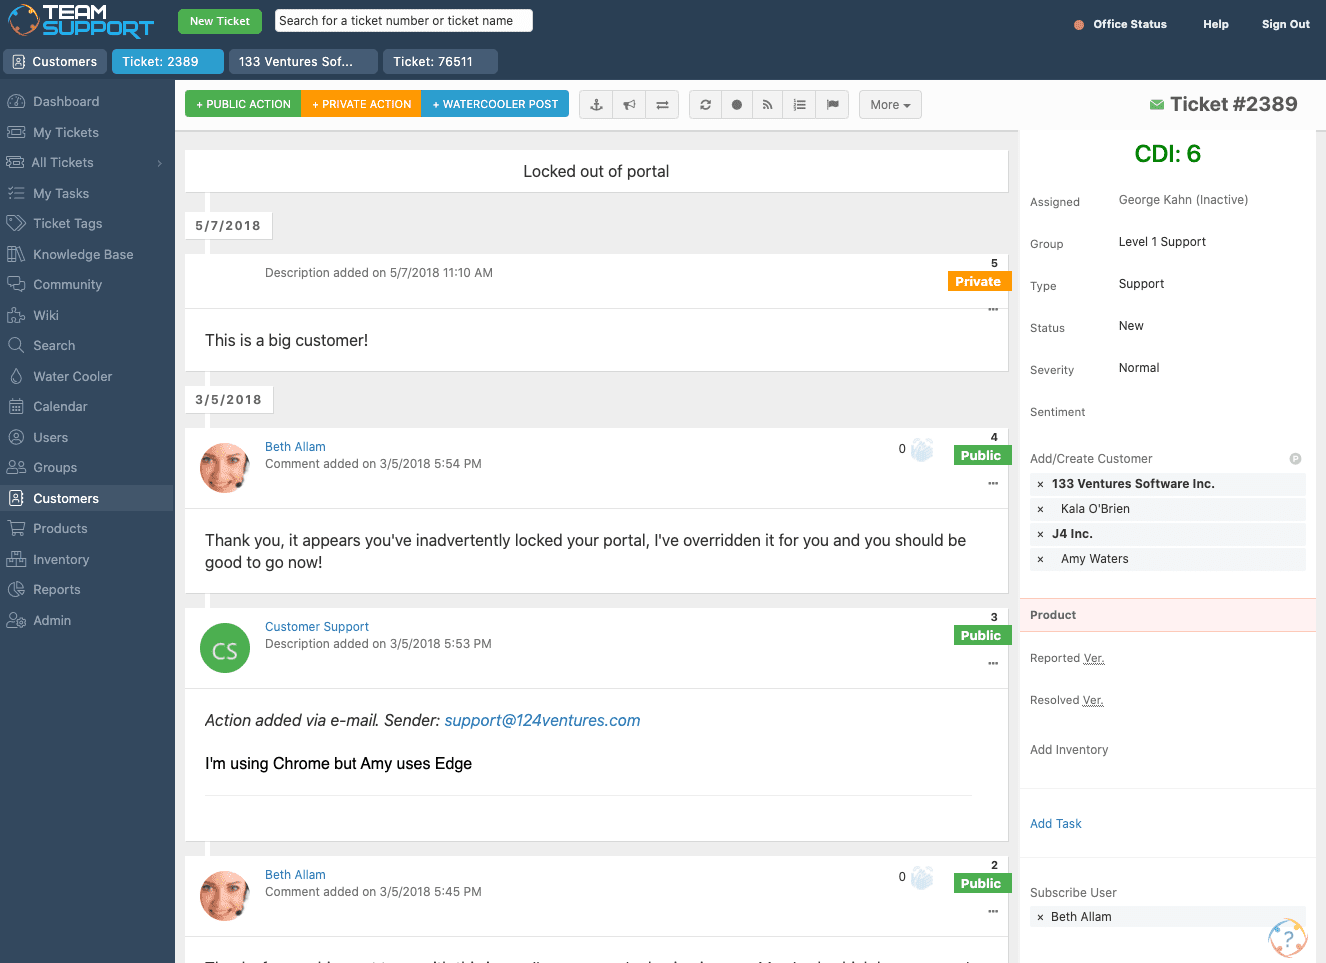Open Inventory in the sidebar

coord(61,559)
